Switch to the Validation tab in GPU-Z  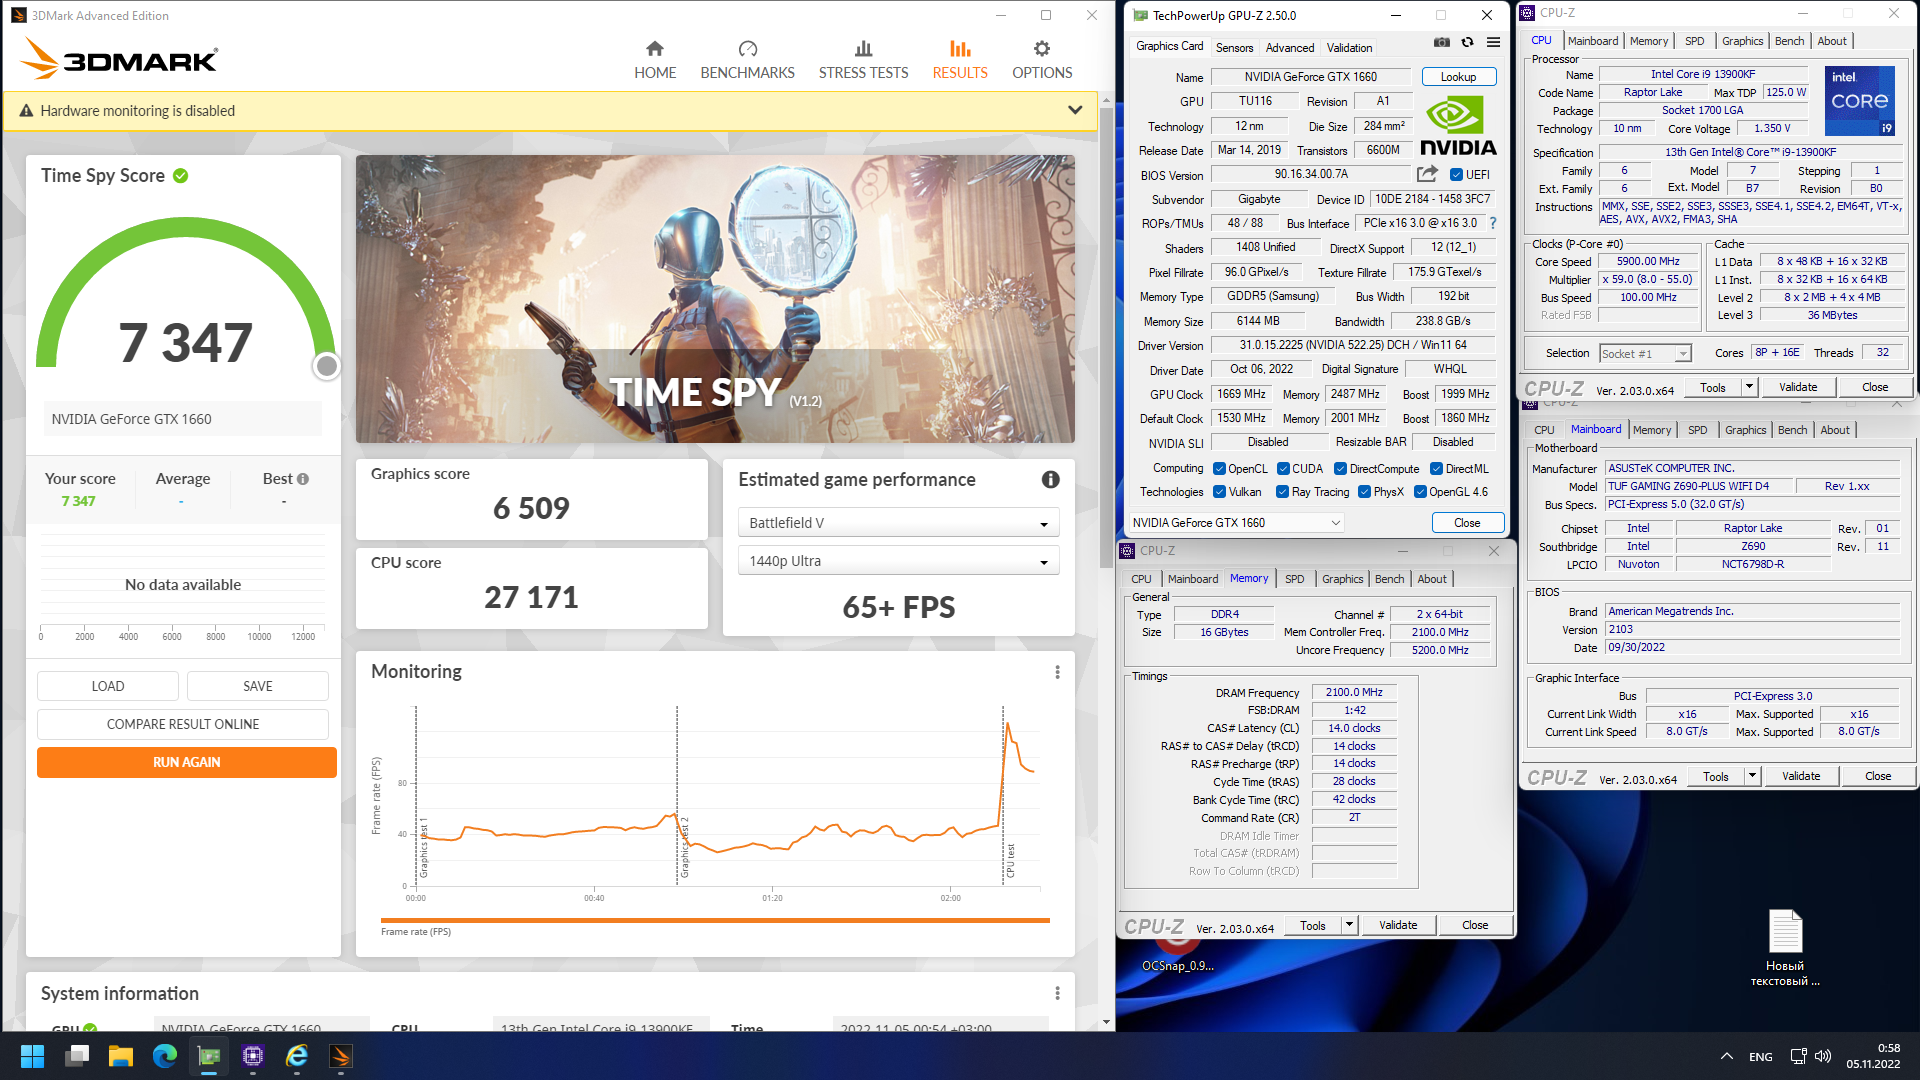click(x=1349, y=48)
